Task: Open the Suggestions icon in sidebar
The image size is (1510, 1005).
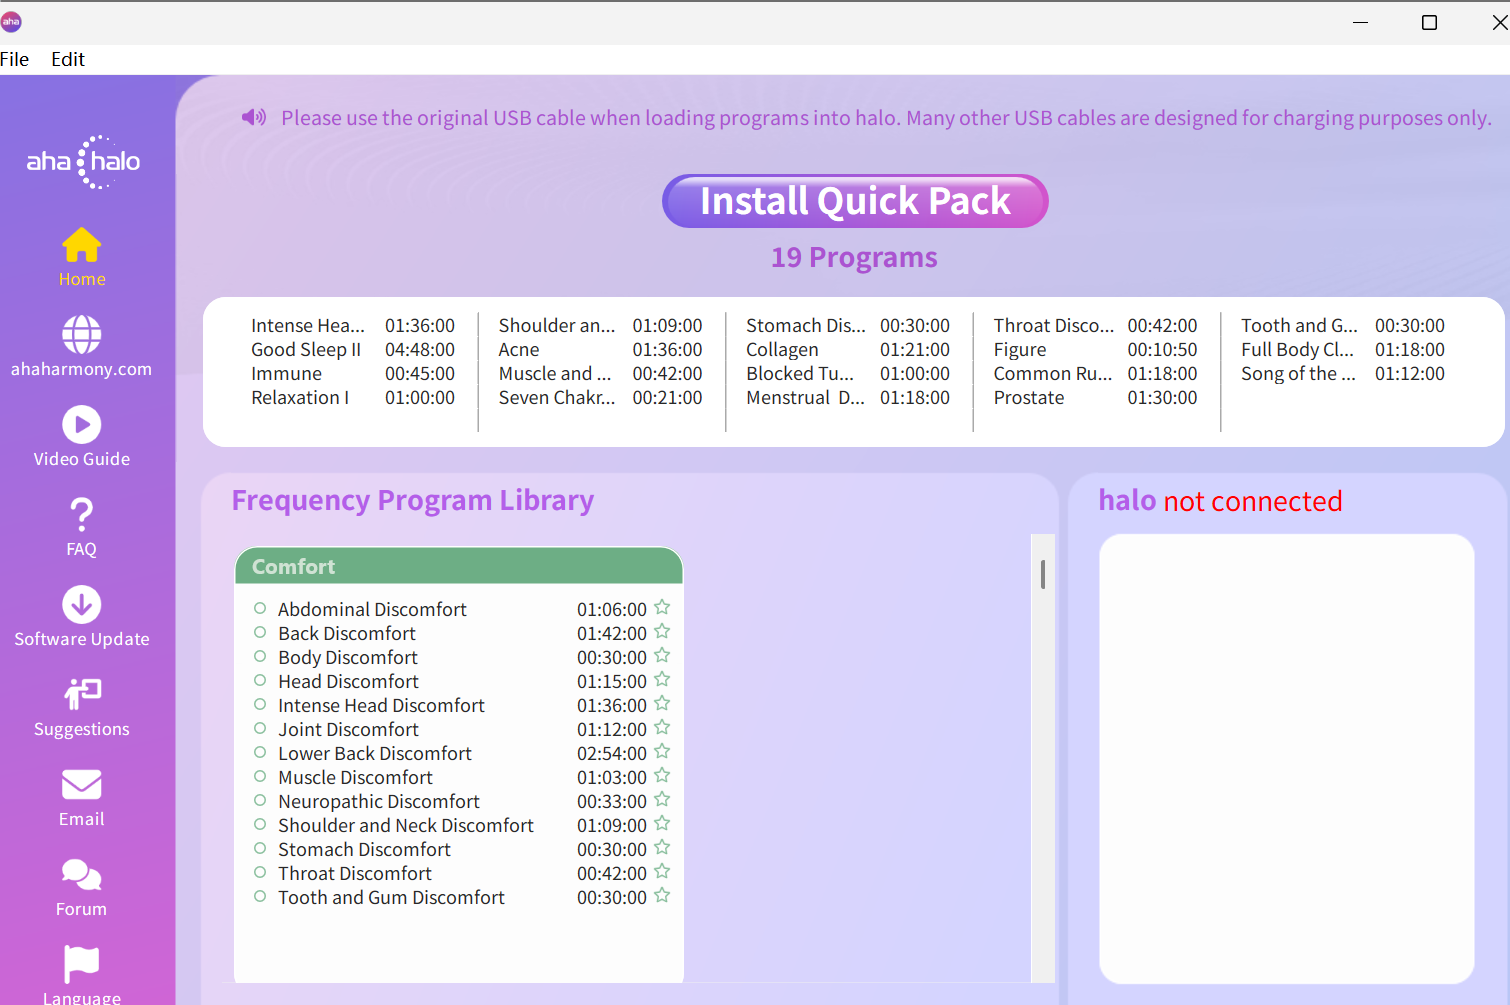Action: coord(81,694)
